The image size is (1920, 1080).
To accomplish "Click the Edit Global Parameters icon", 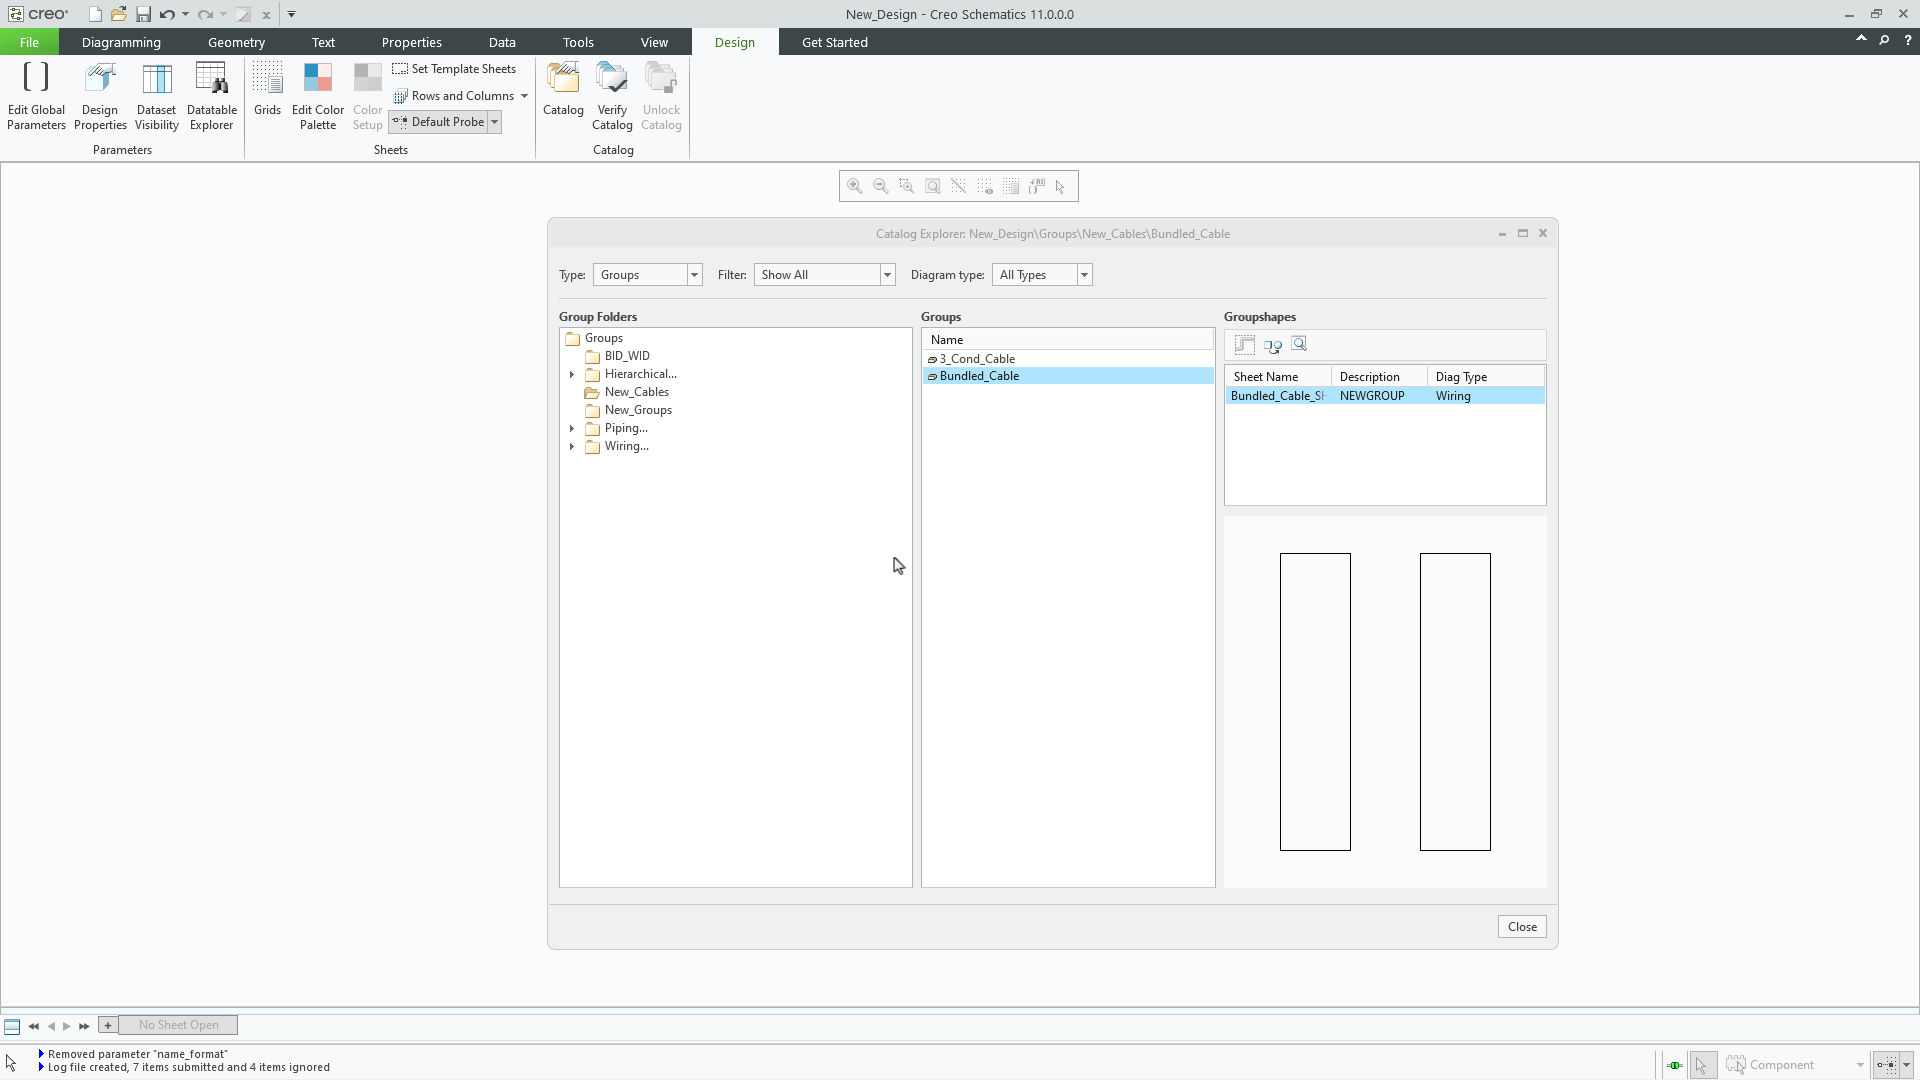I will coord(36,95).
